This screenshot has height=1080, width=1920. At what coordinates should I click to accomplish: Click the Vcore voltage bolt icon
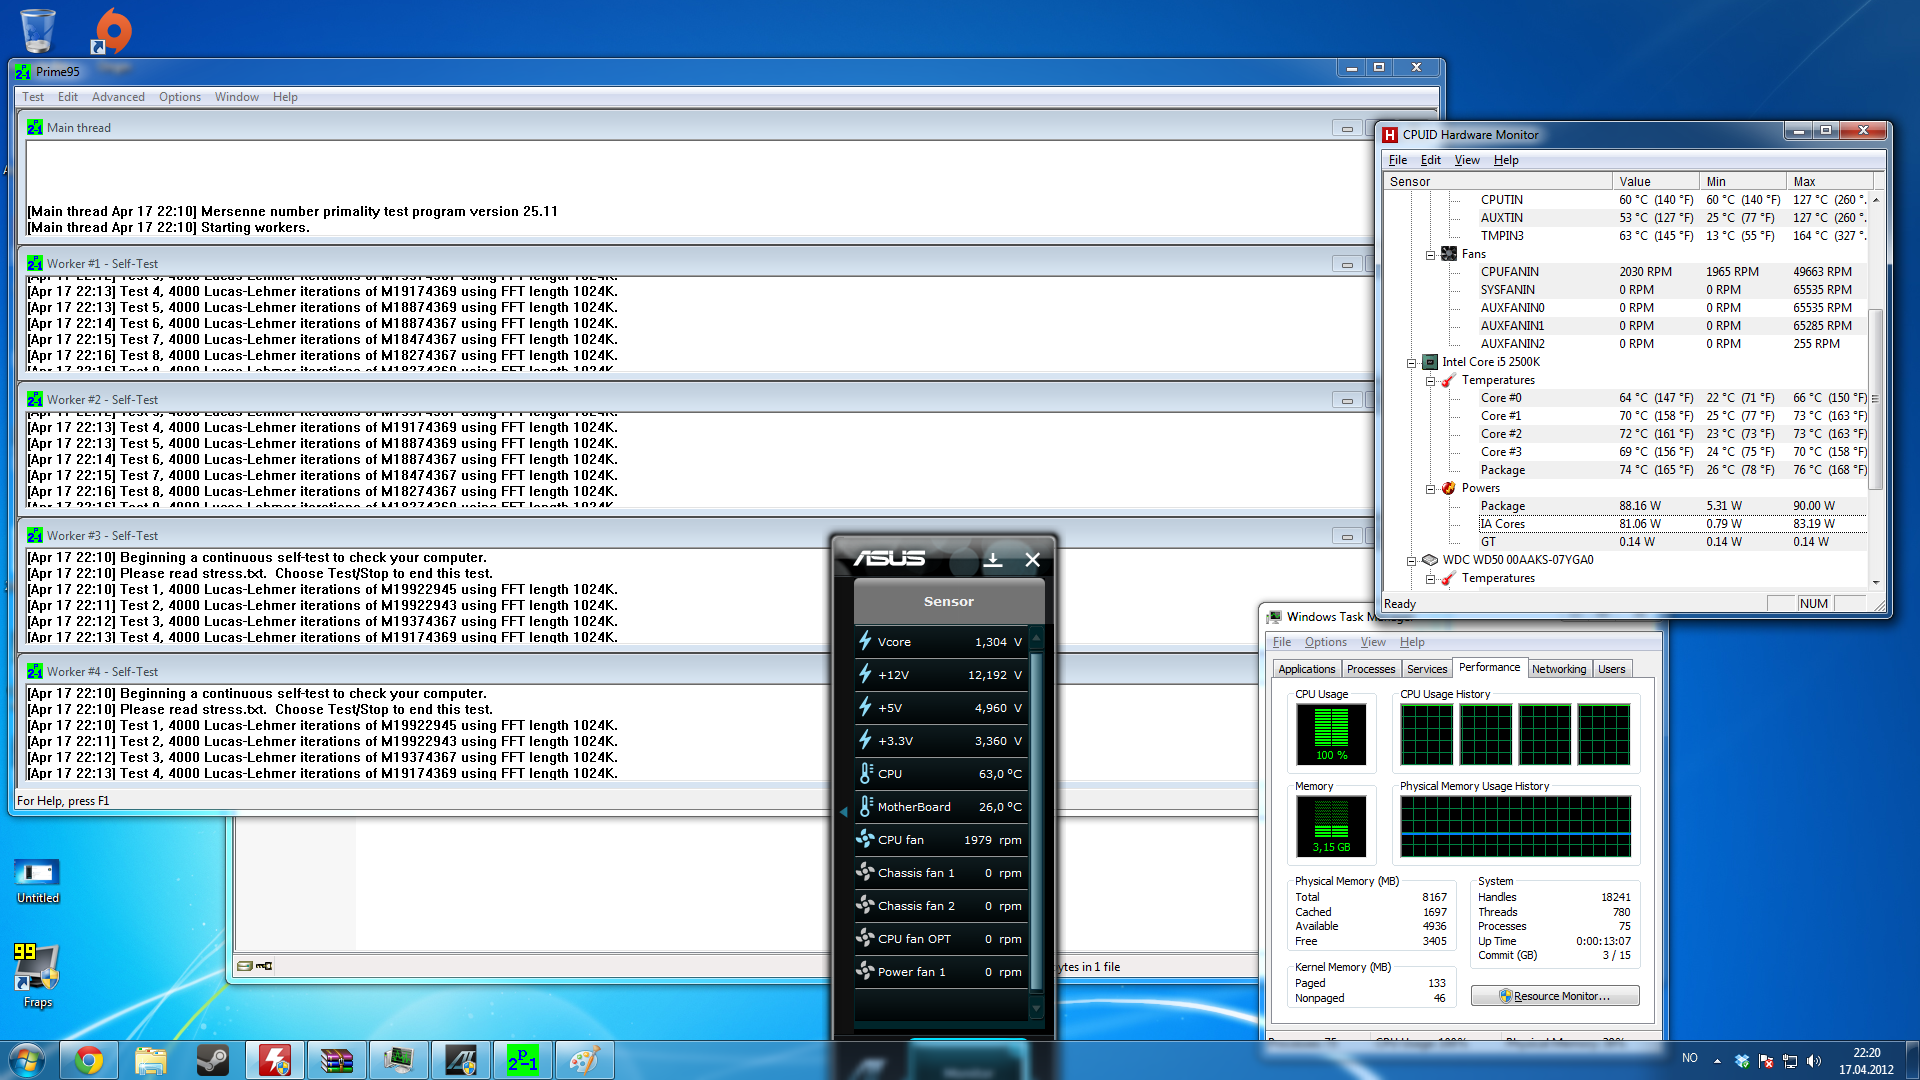click(x=866, y=641)
